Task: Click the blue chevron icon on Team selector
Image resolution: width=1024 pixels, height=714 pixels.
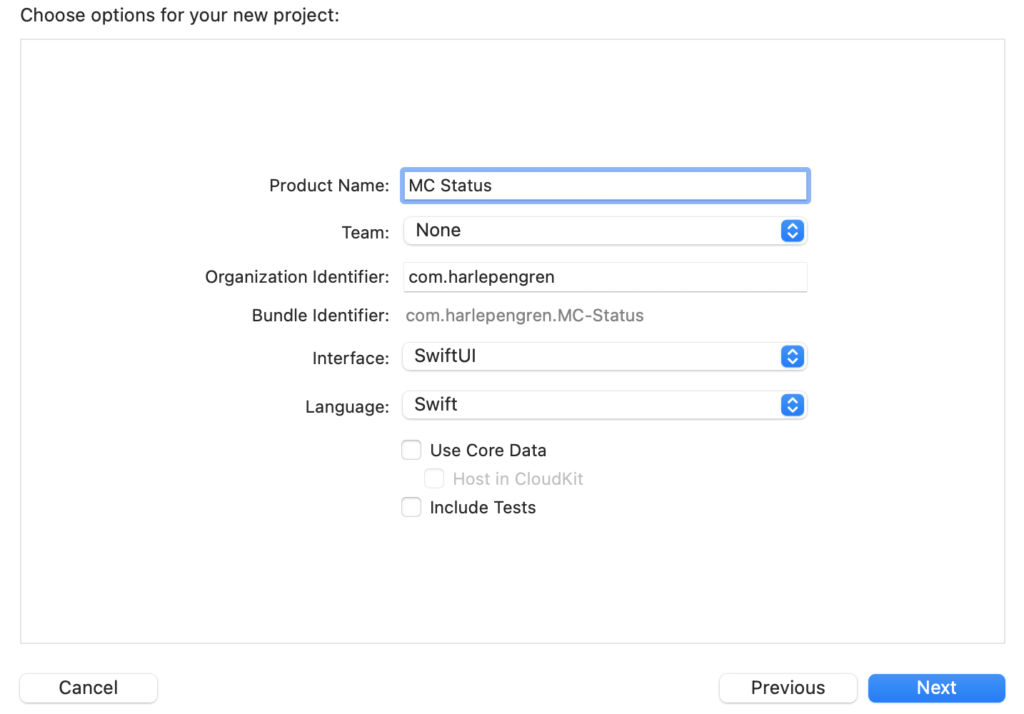Action: 791,231
